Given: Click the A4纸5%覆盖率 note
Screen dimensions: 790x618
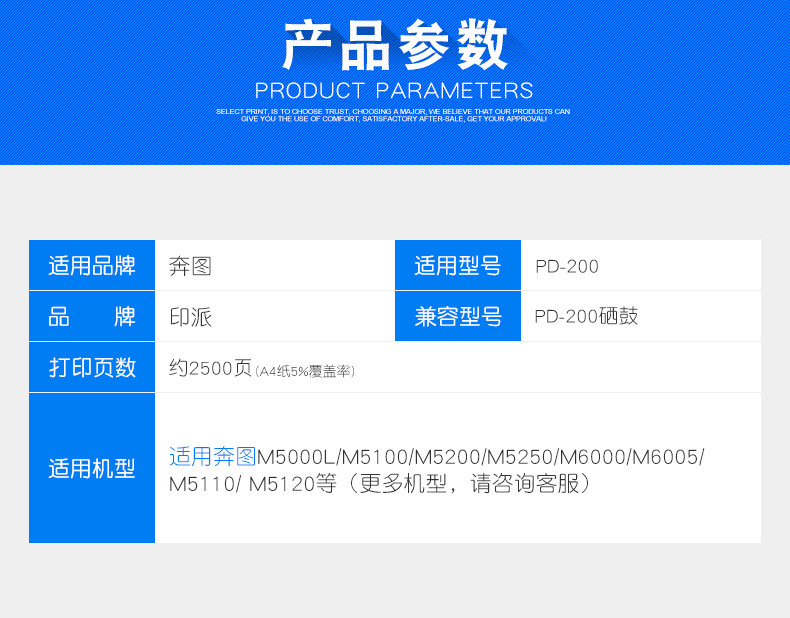Looking at the screenshot, I should (305, 372).
